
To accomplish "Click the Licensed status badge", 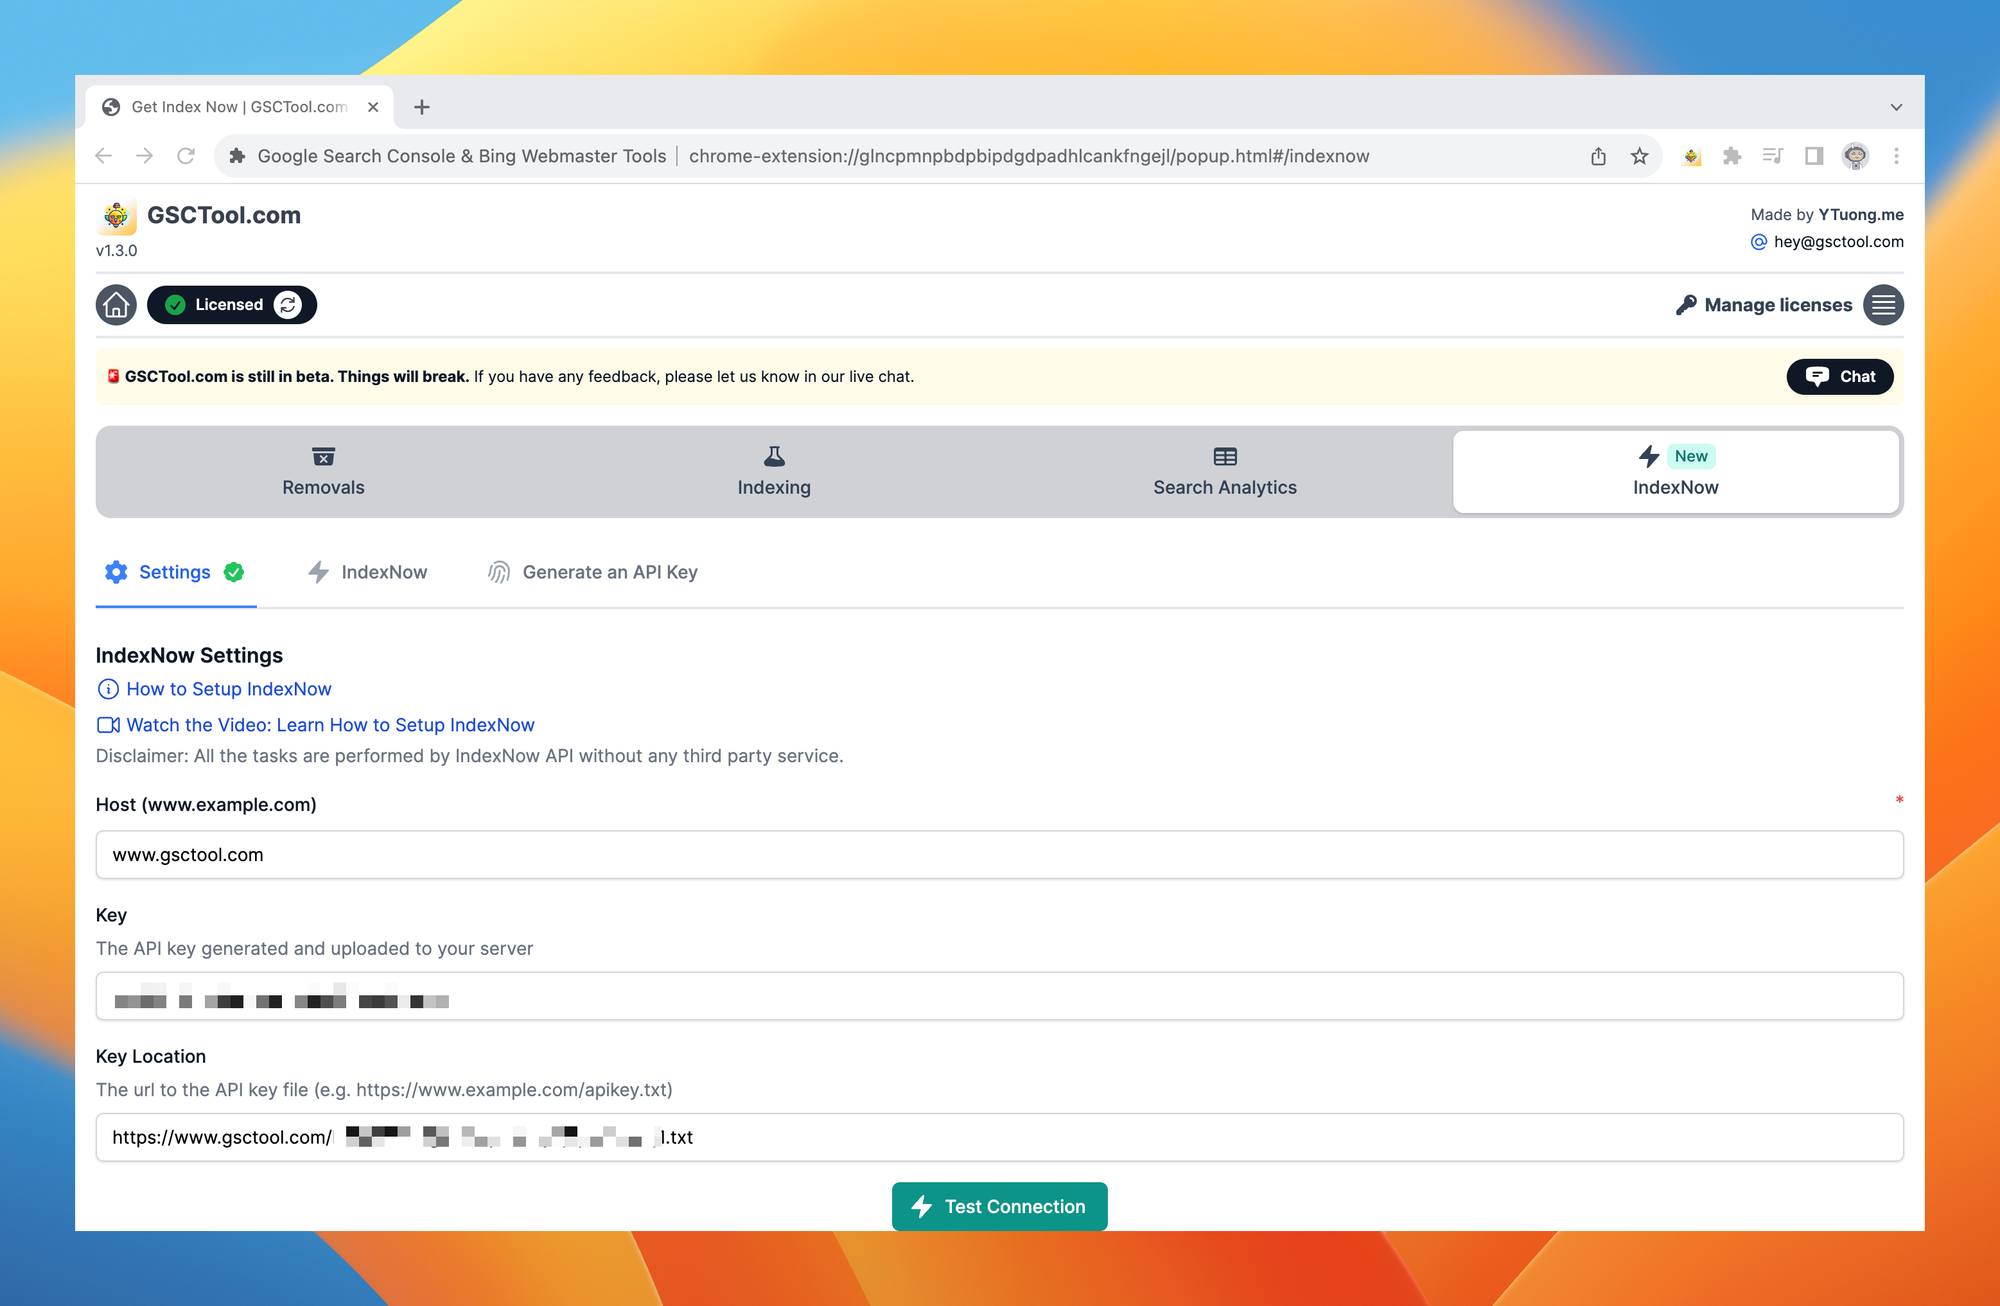I will point(232,305).
